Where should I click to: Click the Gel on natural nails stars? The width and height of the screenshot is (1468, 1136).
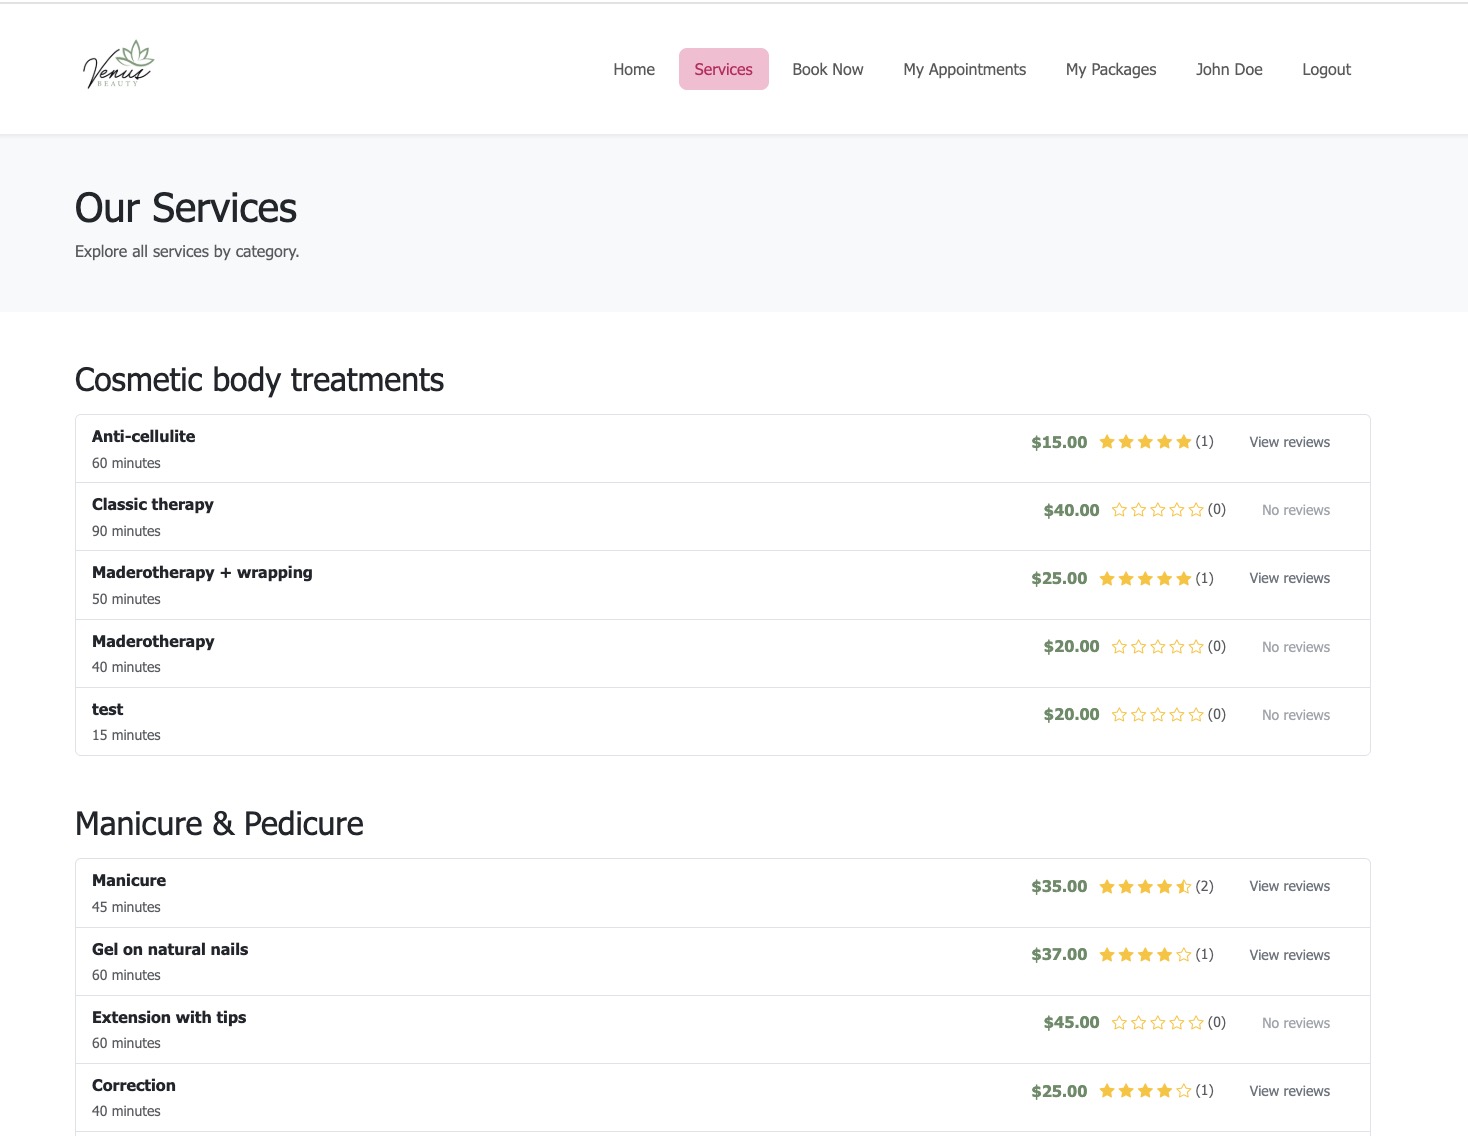[x=1145, y=955]
